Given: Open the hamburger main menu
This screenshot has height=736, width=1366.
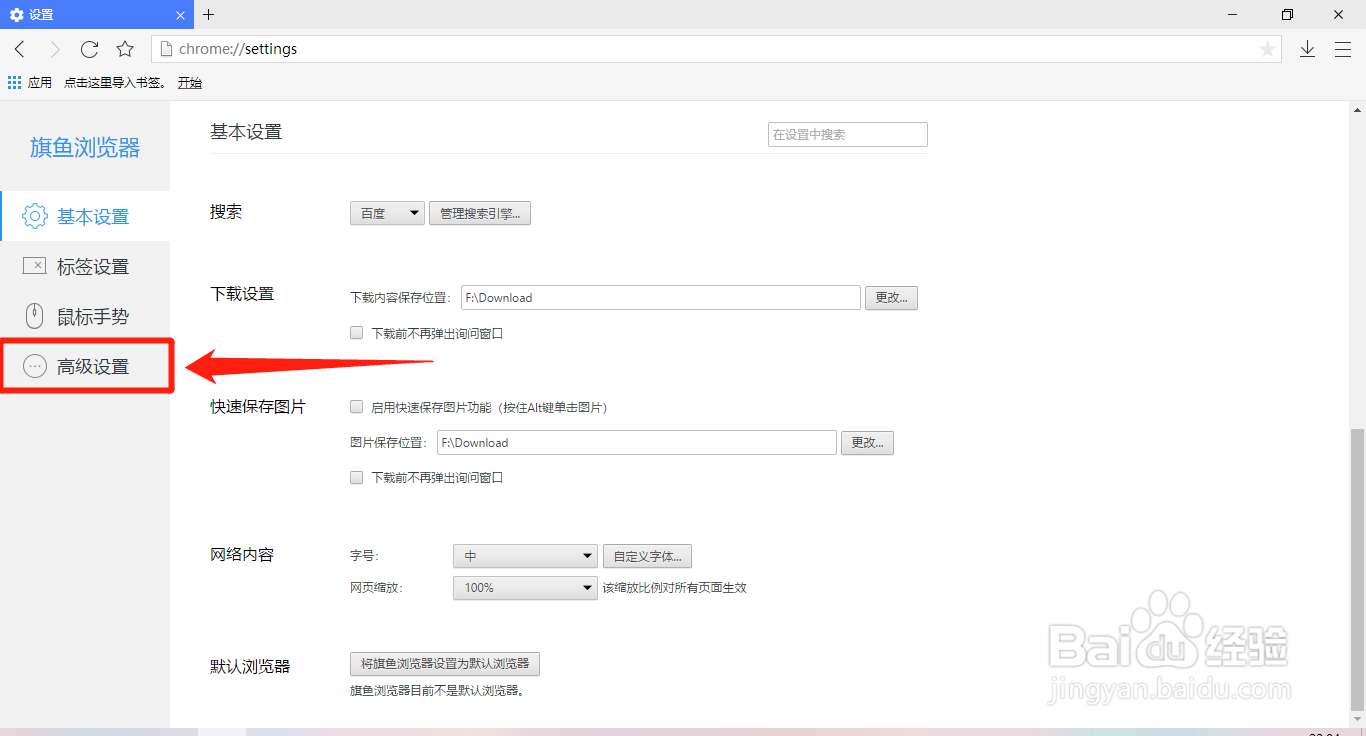Looking at the screenshot, I should pos(1342,49).
